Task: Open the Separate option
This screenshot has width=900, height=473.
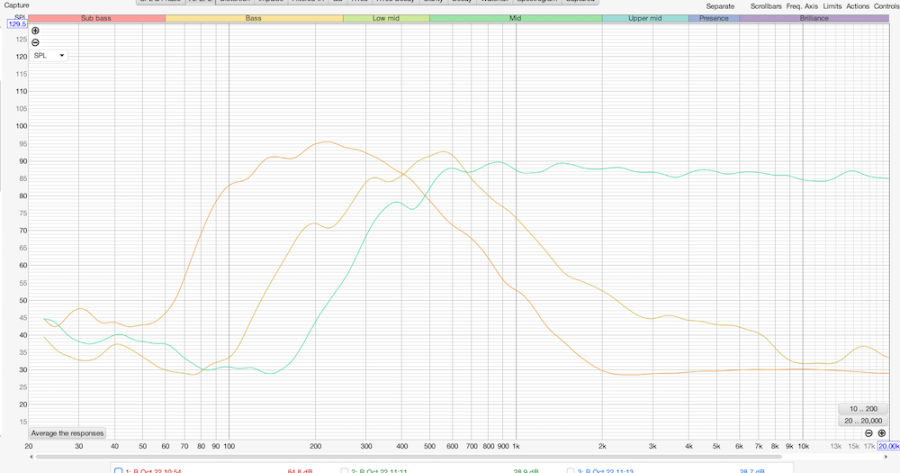Action: tap(720, 6)
